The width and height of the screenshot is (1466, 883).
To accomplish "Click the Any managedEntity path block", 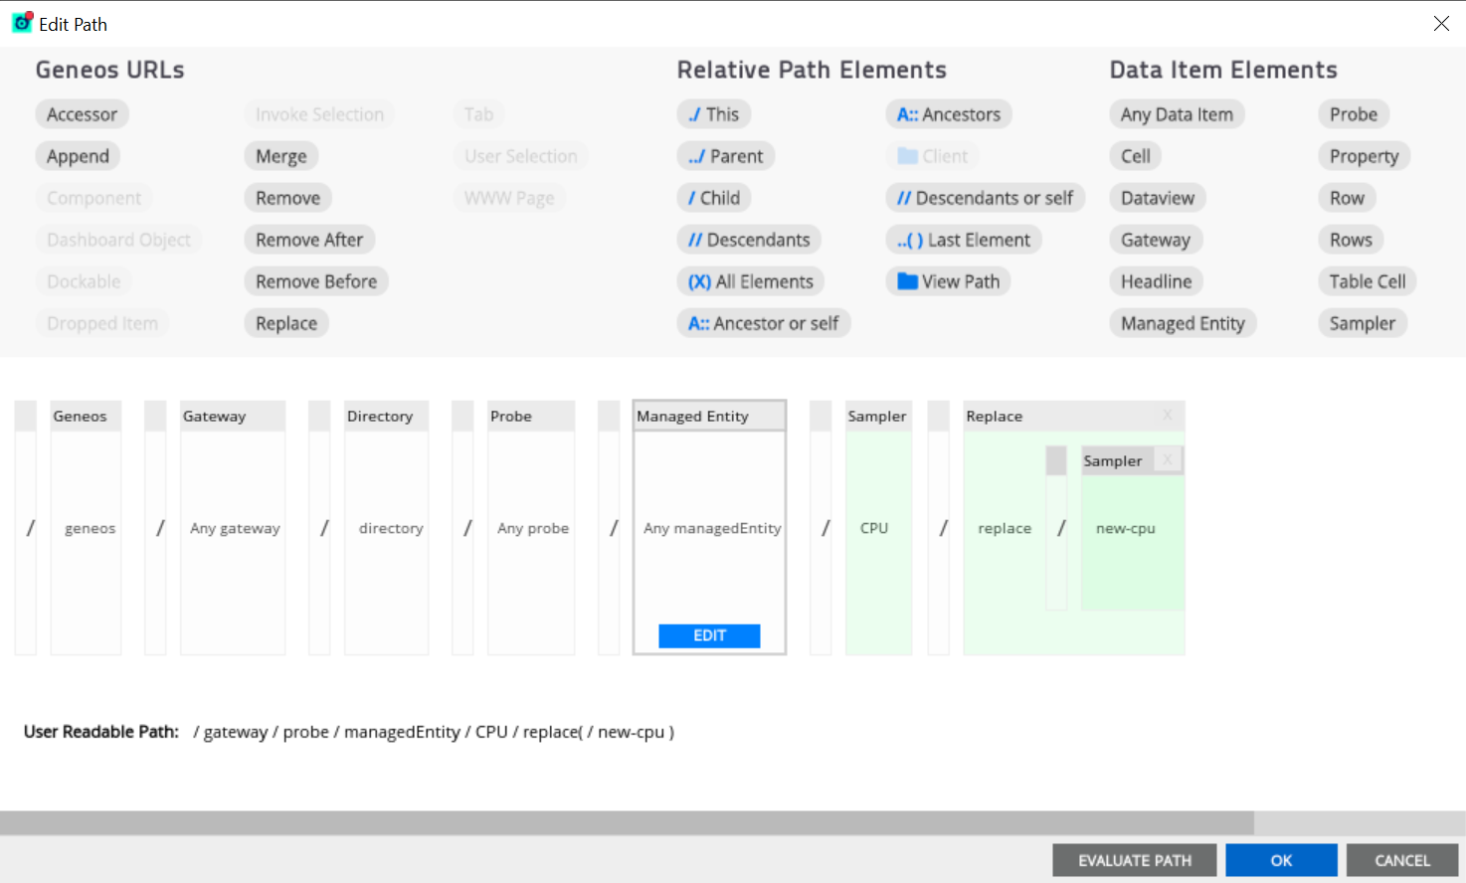I will pos(710,528).
